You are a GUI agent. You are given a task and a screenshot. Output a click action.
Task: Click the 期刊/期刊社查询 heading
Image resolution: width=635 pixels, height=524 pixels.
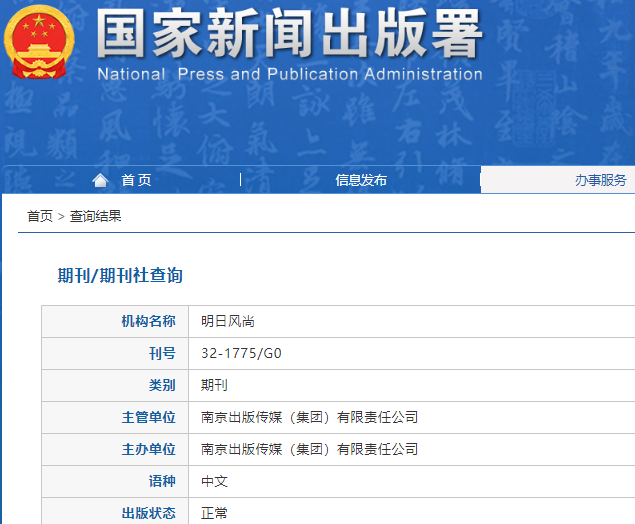coord(120,275)
